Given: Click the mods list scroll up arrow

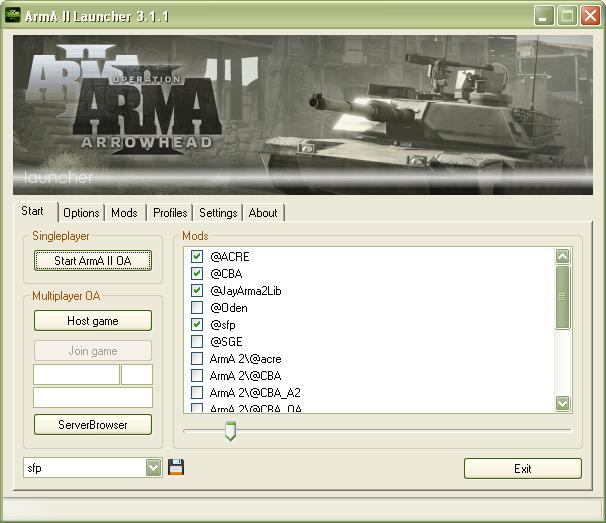Looking at the screenshot, I should pyautogui.click(x=562, y=256).
